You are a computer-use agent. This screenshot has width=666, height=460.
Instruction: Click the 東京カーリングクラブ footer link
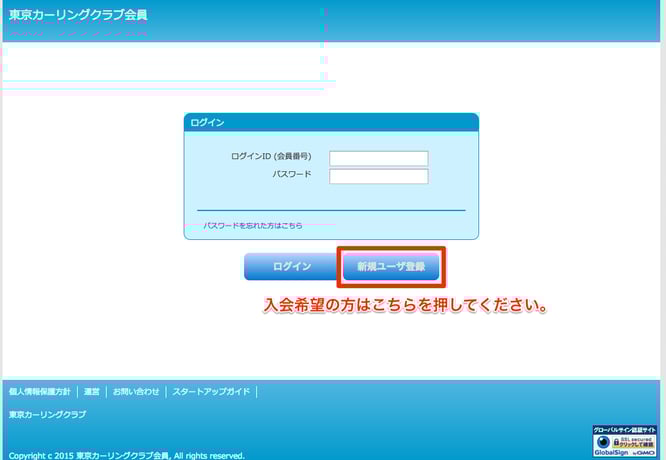[47, 414]
